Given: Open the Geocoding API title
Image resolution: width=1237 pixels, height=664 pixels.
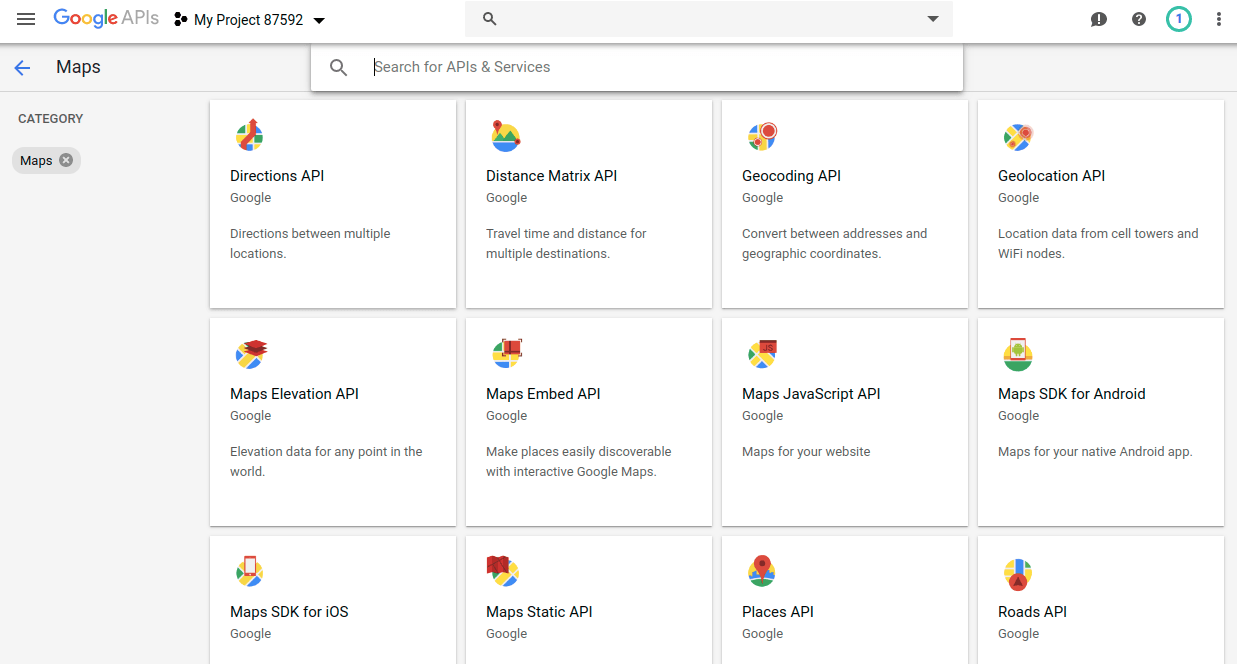Looking at the screenshot, I should [791, 176].
